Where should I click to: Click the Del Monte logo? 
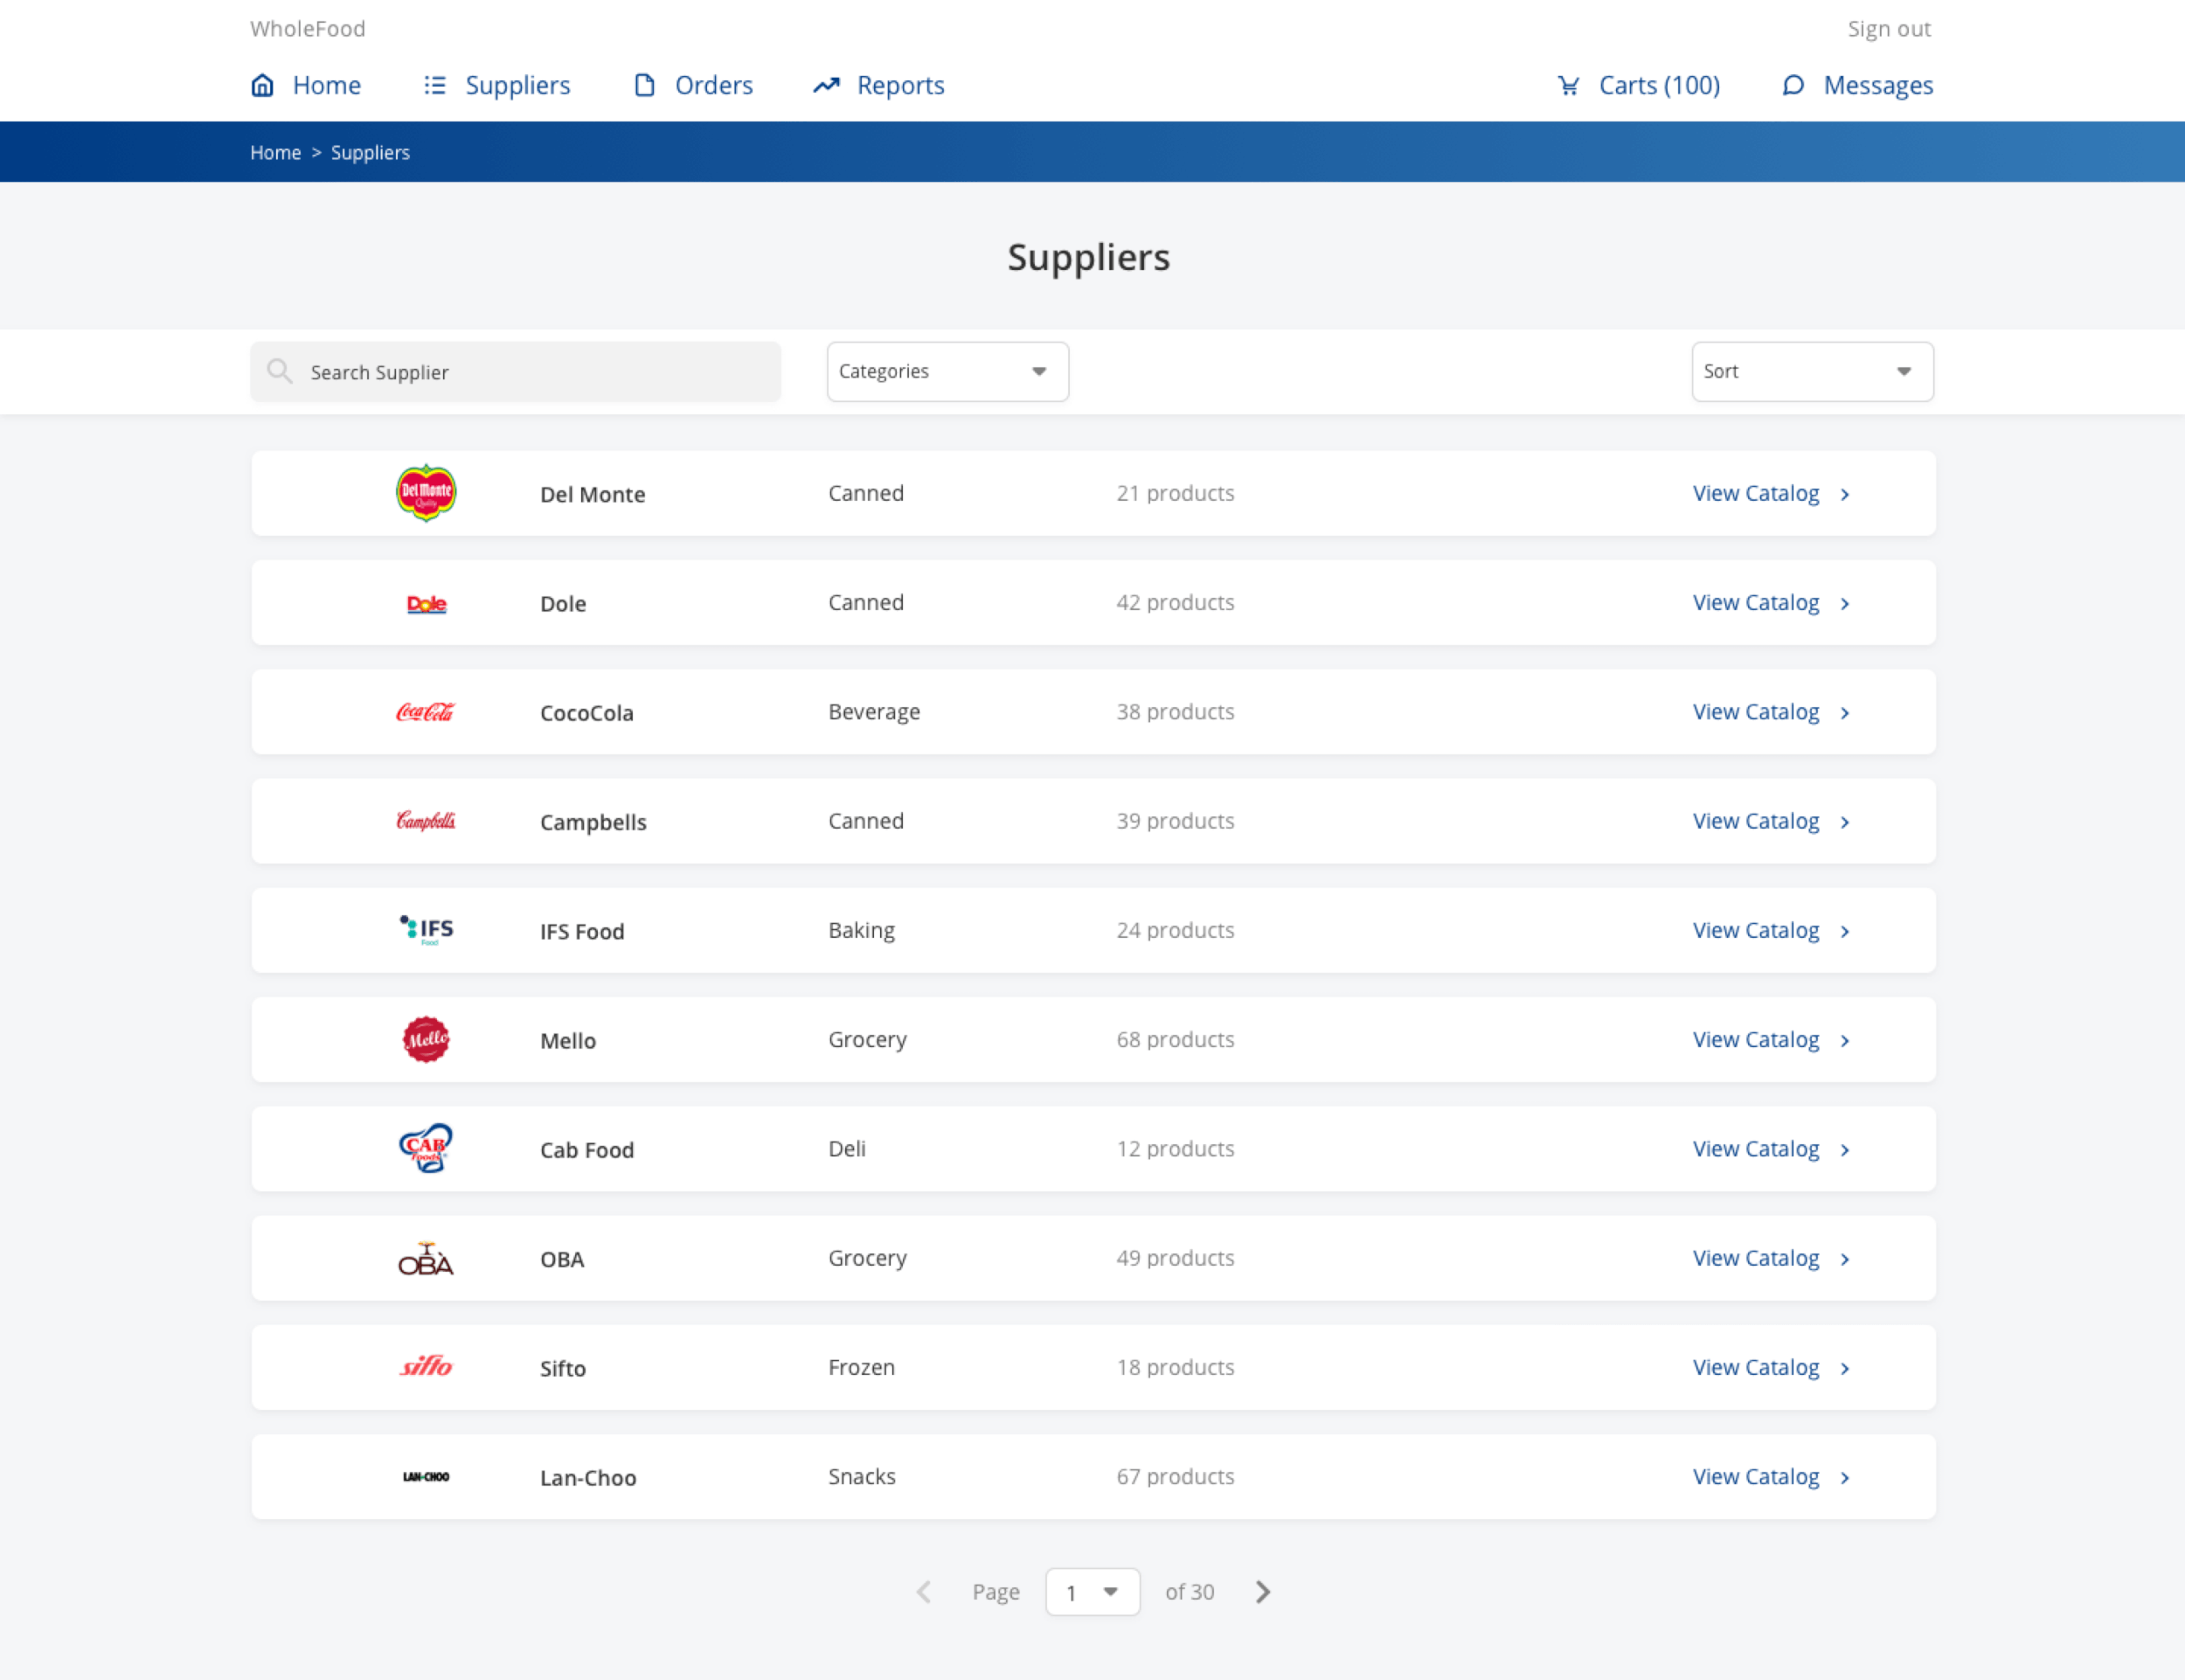(426, 493)
